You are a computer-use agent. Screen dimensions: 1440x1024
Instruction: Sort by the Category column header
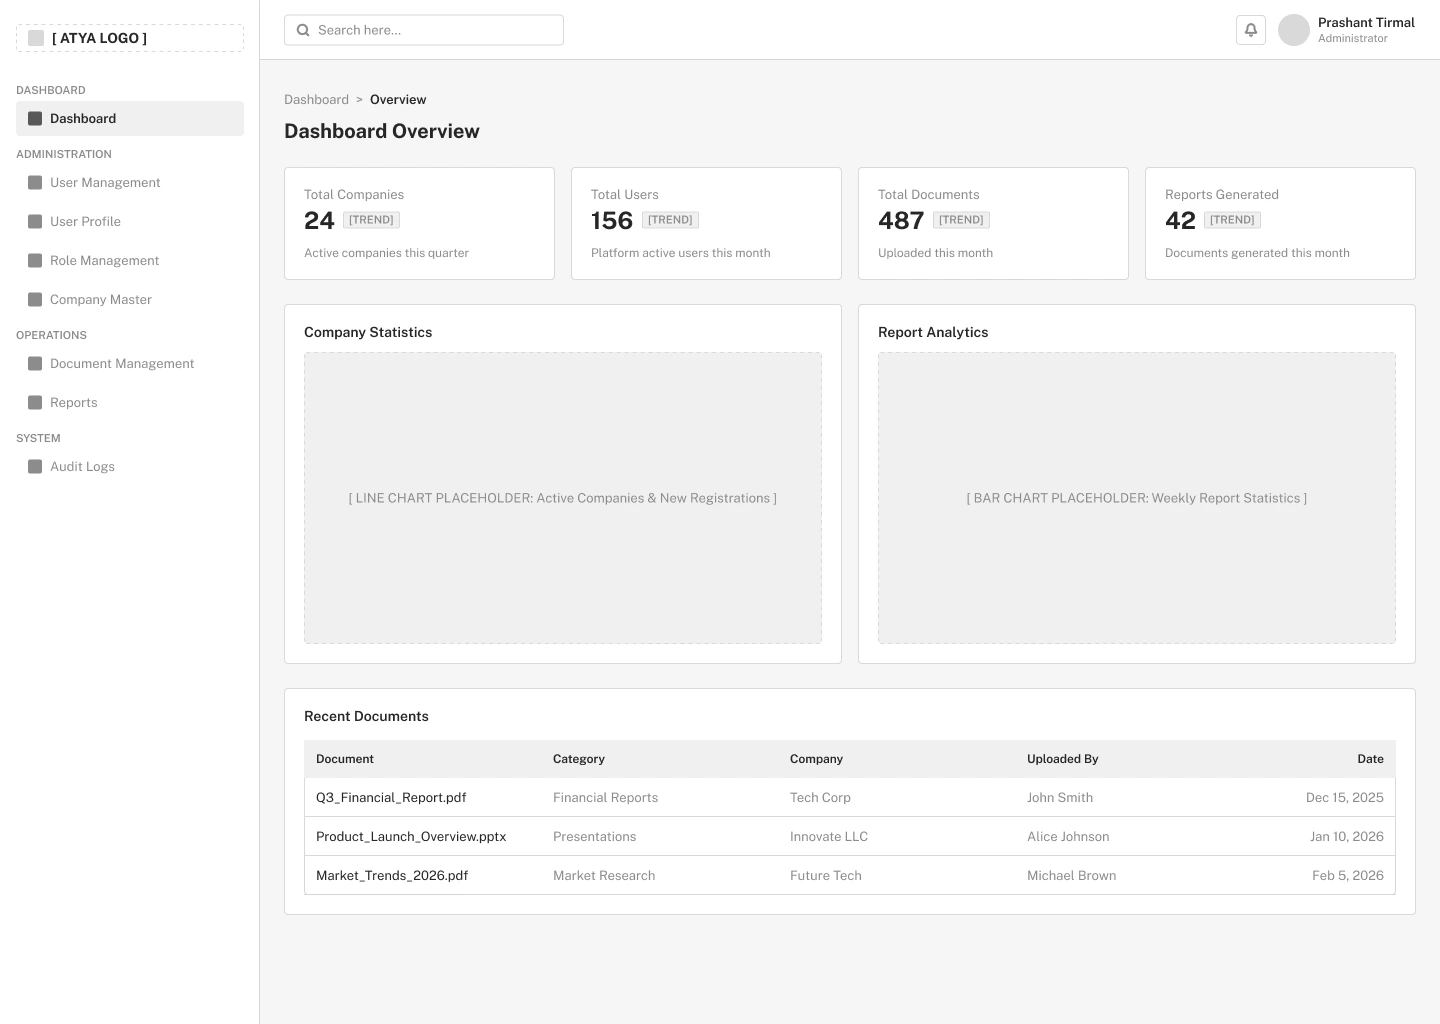(579, 759)
